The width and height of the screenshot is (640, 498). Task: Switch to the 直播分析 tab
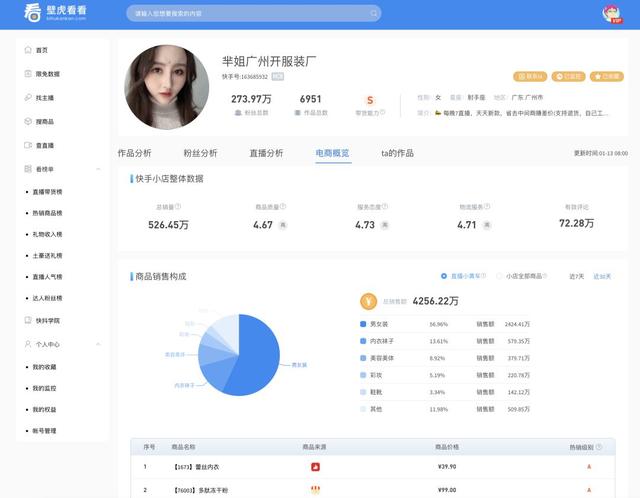[x=266, y=153]
